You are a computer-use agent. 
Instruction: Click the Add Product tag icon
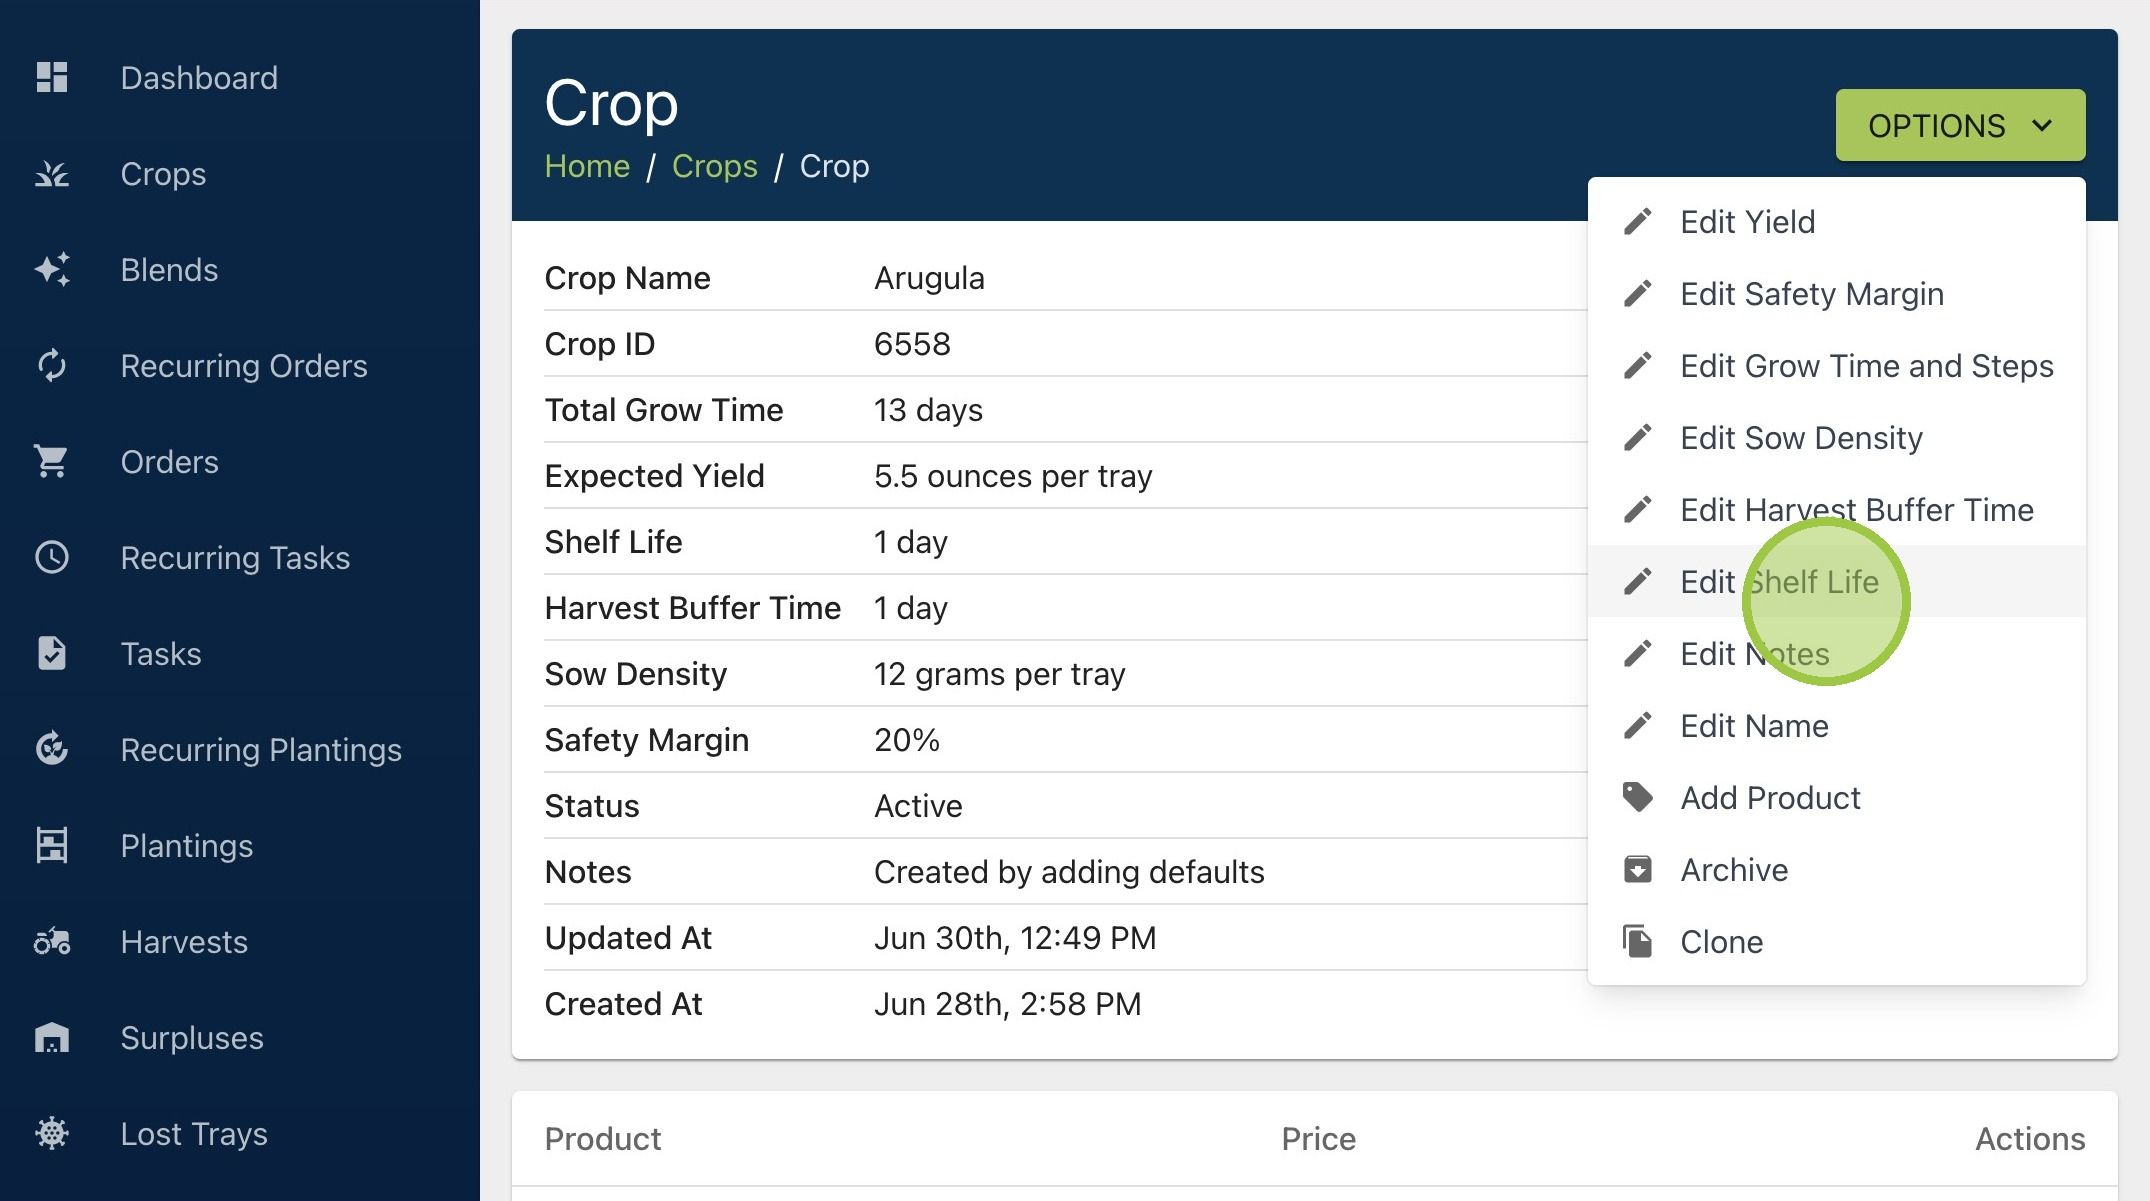point(1637,797)
